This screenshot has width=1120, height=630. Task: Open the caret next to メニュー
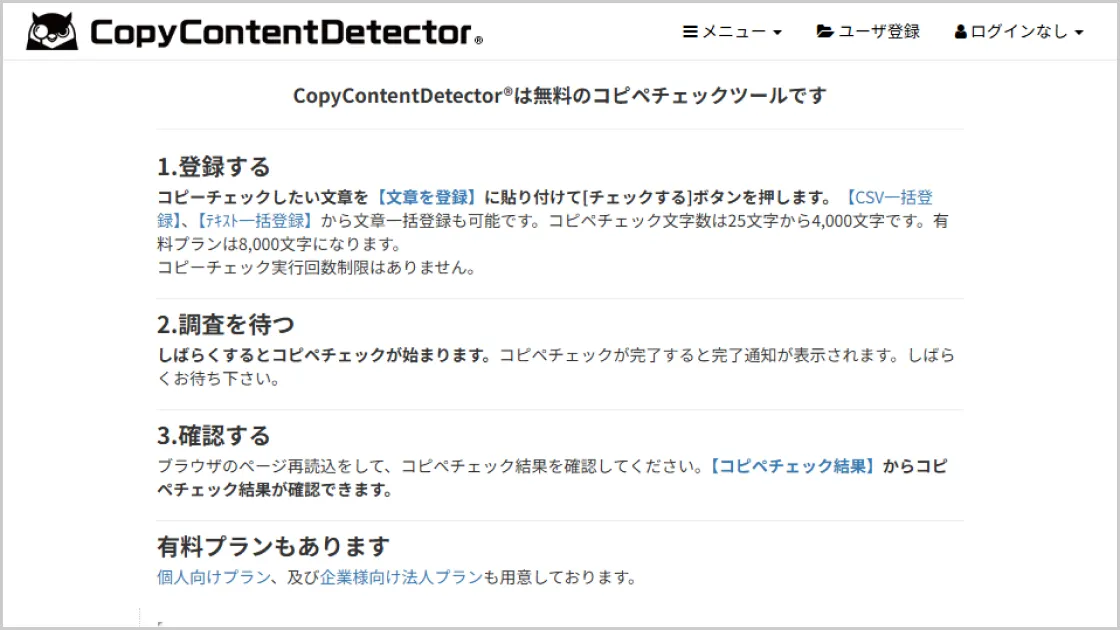[x=778, y=31]
